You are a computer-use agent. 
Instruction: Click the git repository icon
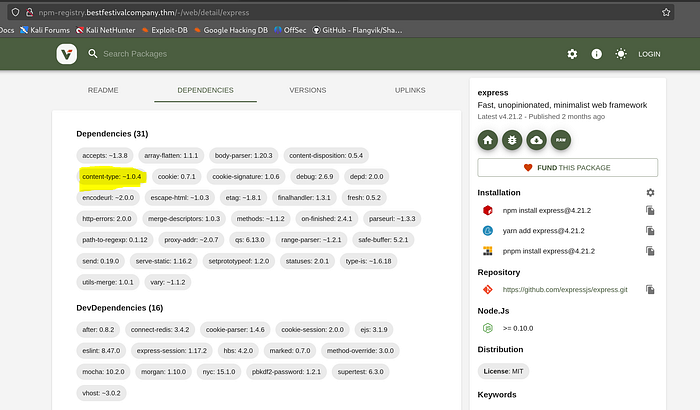pos(488,289)
